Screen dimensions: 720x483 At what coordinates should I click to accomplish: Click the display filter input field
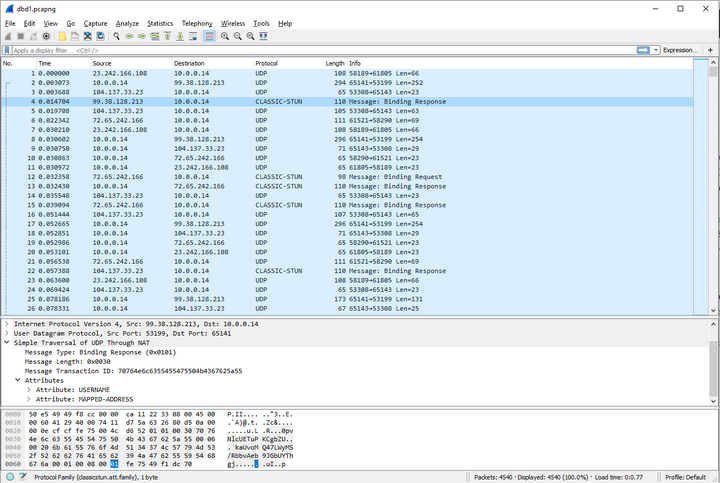point(320,49)
